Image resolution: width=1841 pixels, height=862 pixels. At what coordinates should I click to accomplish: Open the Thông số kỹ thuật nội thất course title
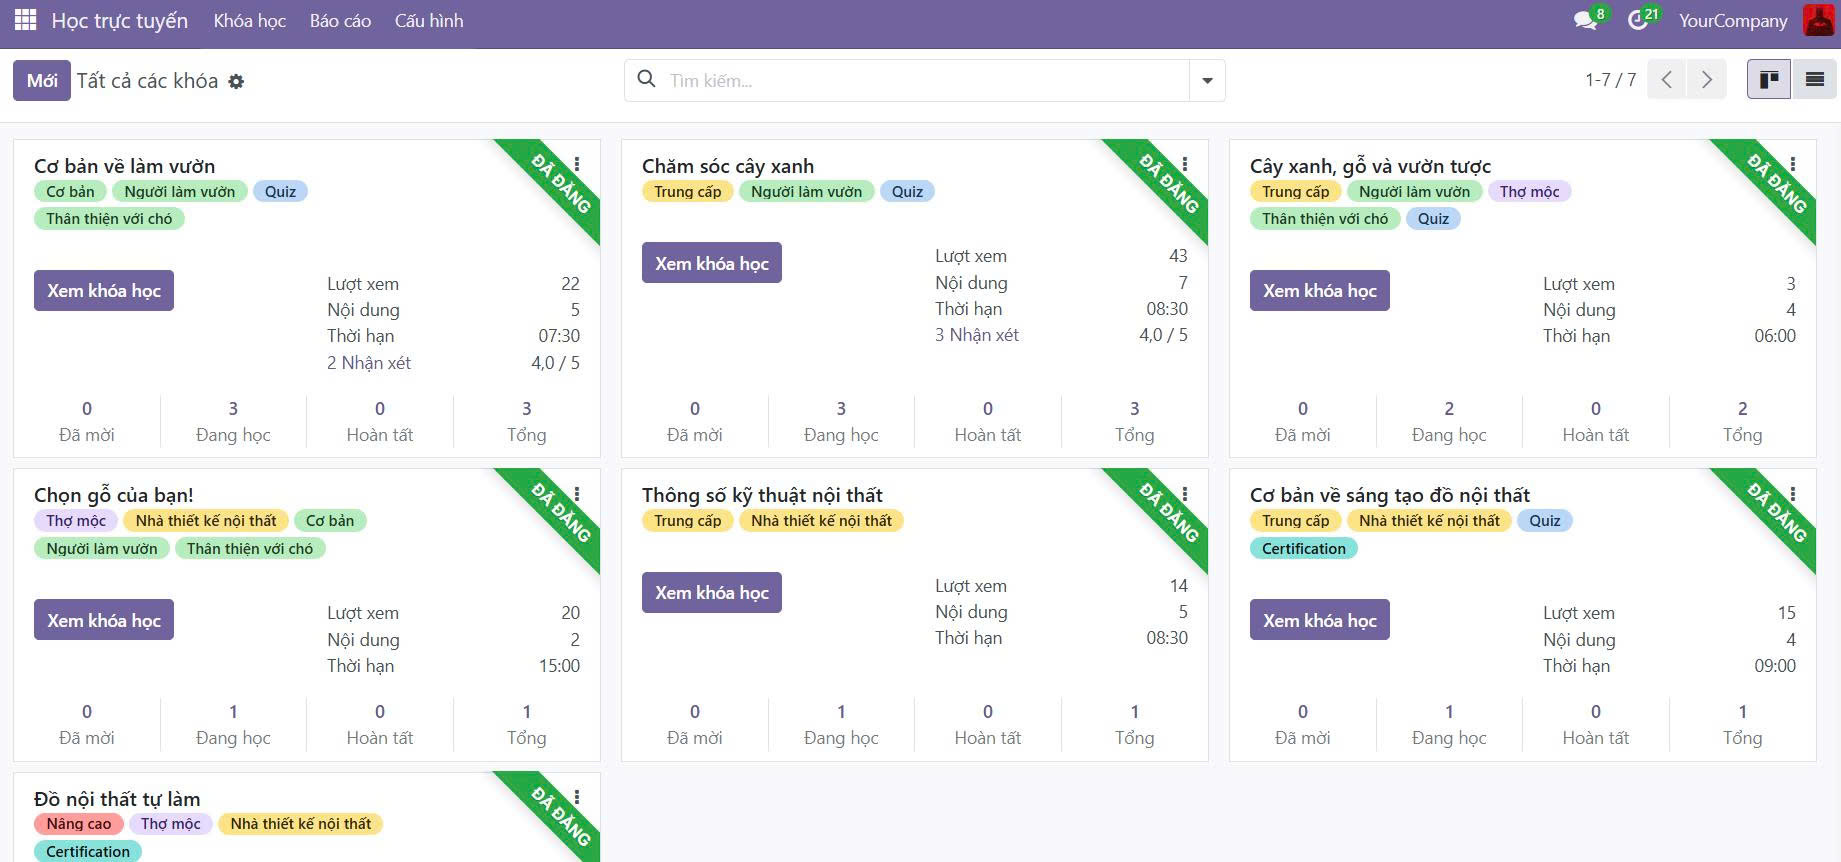(x=762, y=495)
